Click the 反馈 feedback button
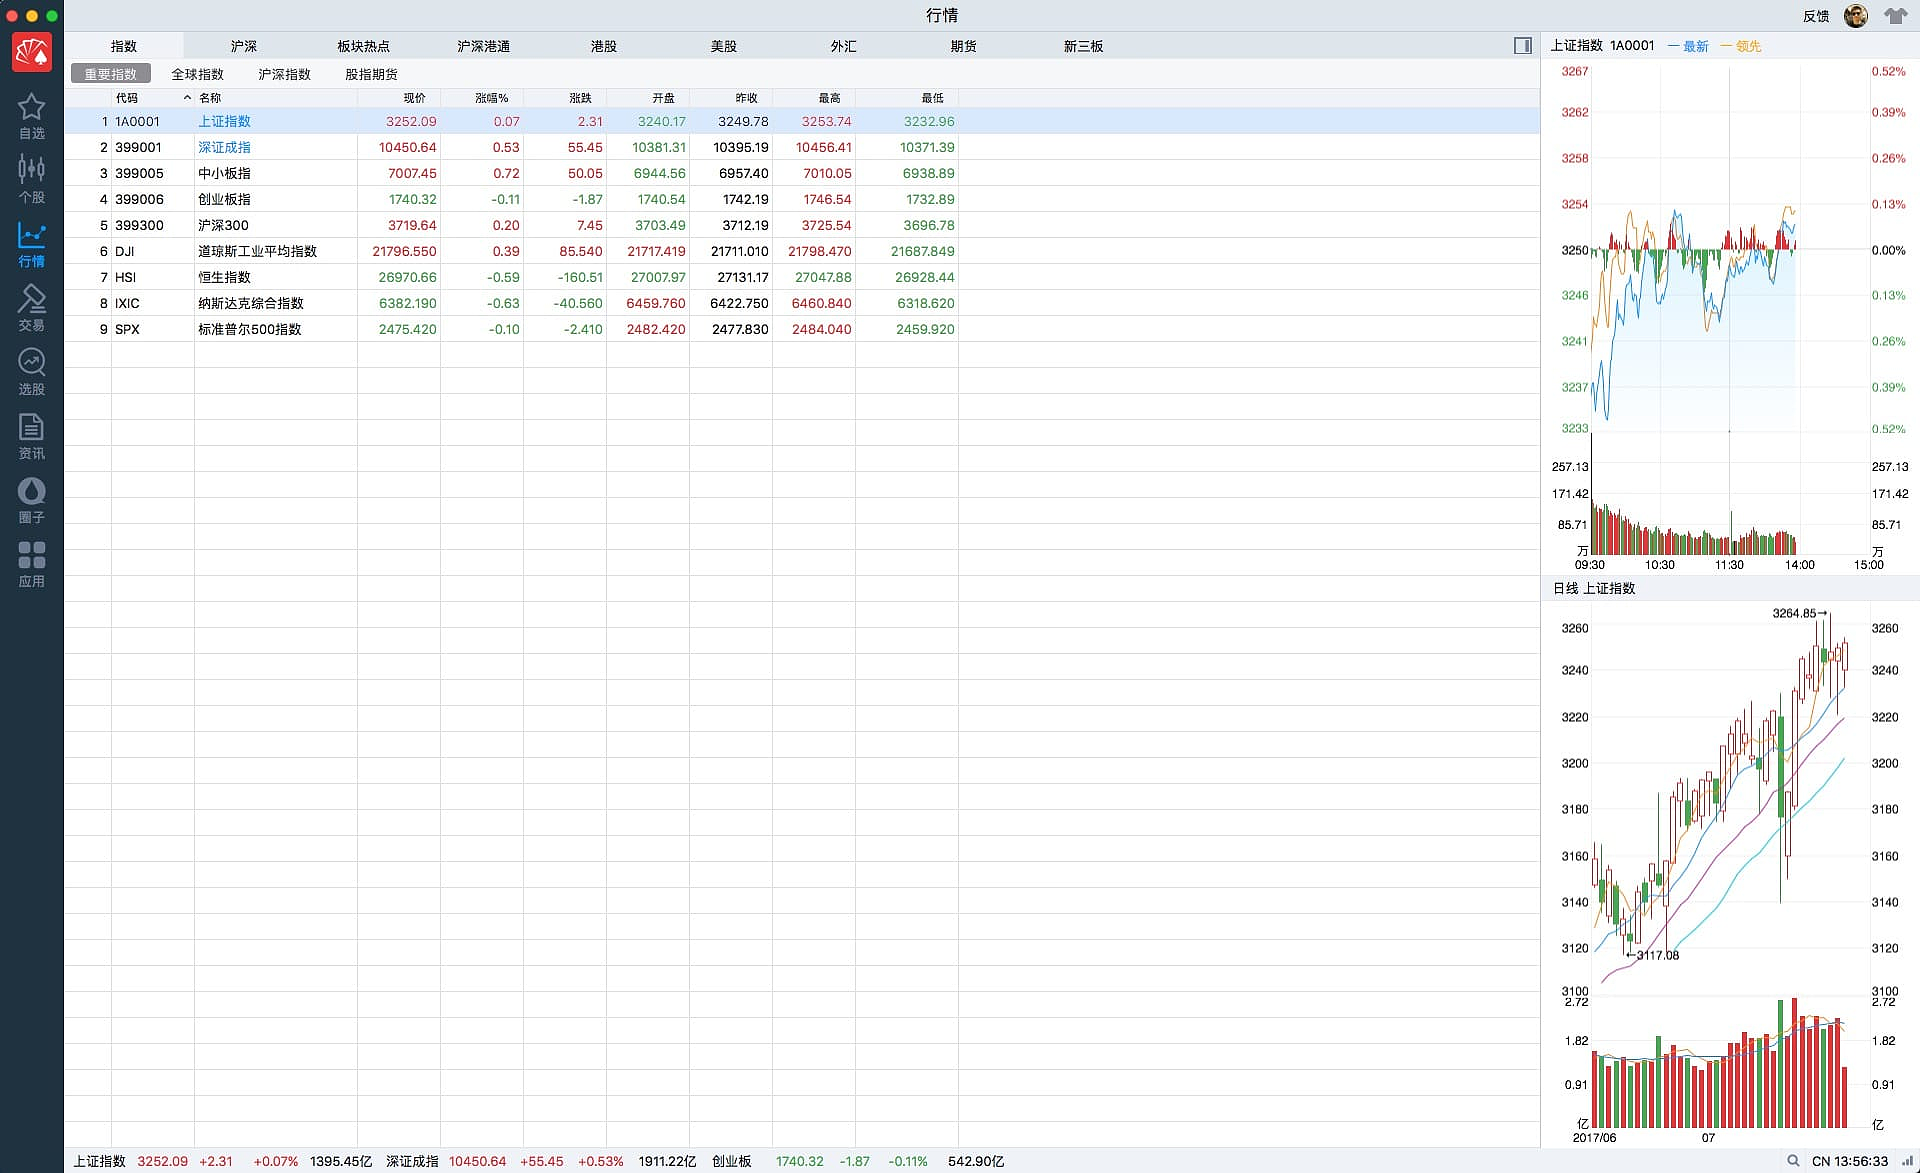 1816,16
